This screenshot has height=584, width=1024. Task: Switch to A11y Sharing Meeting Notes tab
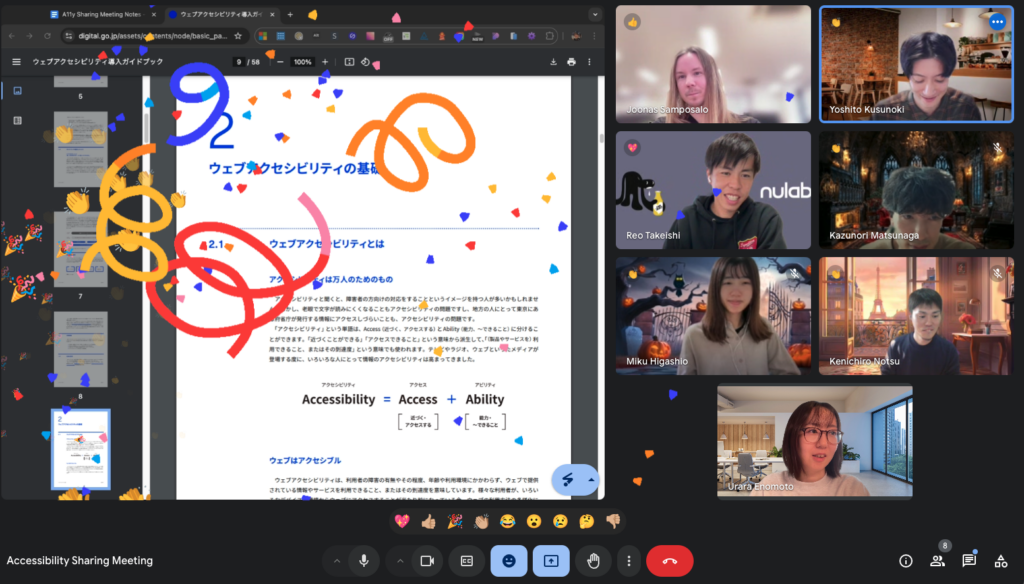click(100, 15)
